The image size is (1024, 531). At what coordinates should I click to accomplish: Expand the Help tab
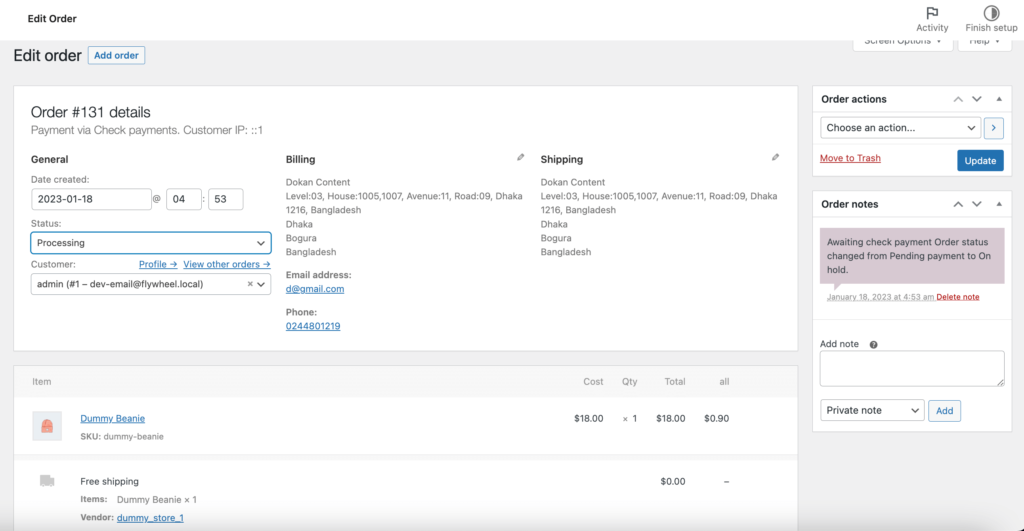click(x=984, y=42)
